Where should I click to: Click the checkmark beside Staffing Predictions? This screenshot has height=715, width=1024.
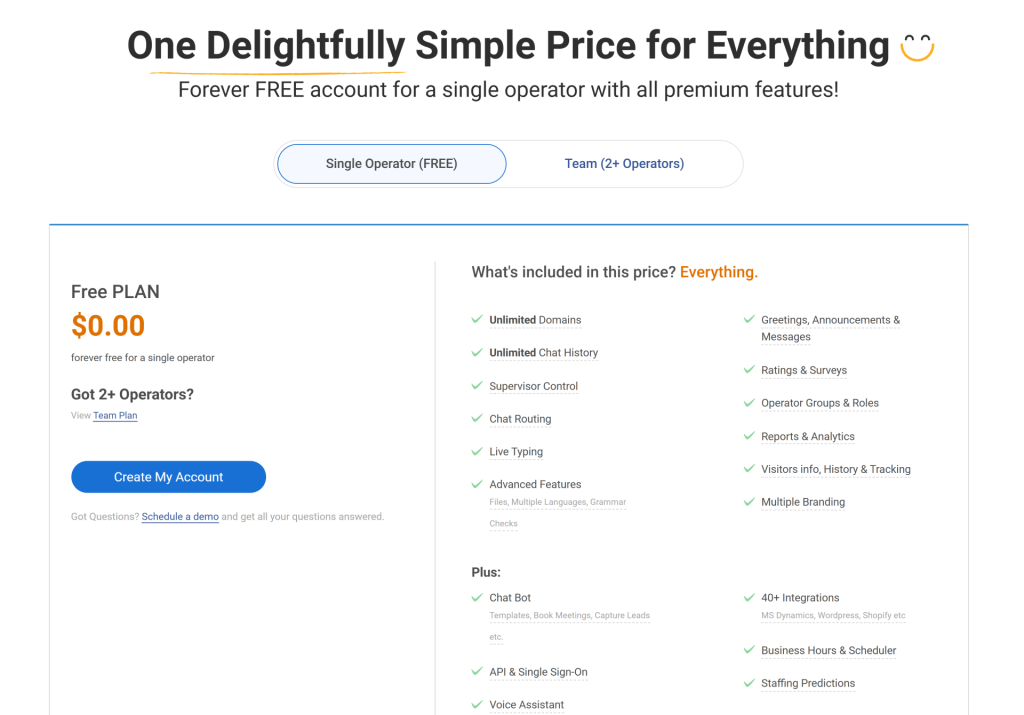point(749,683)
